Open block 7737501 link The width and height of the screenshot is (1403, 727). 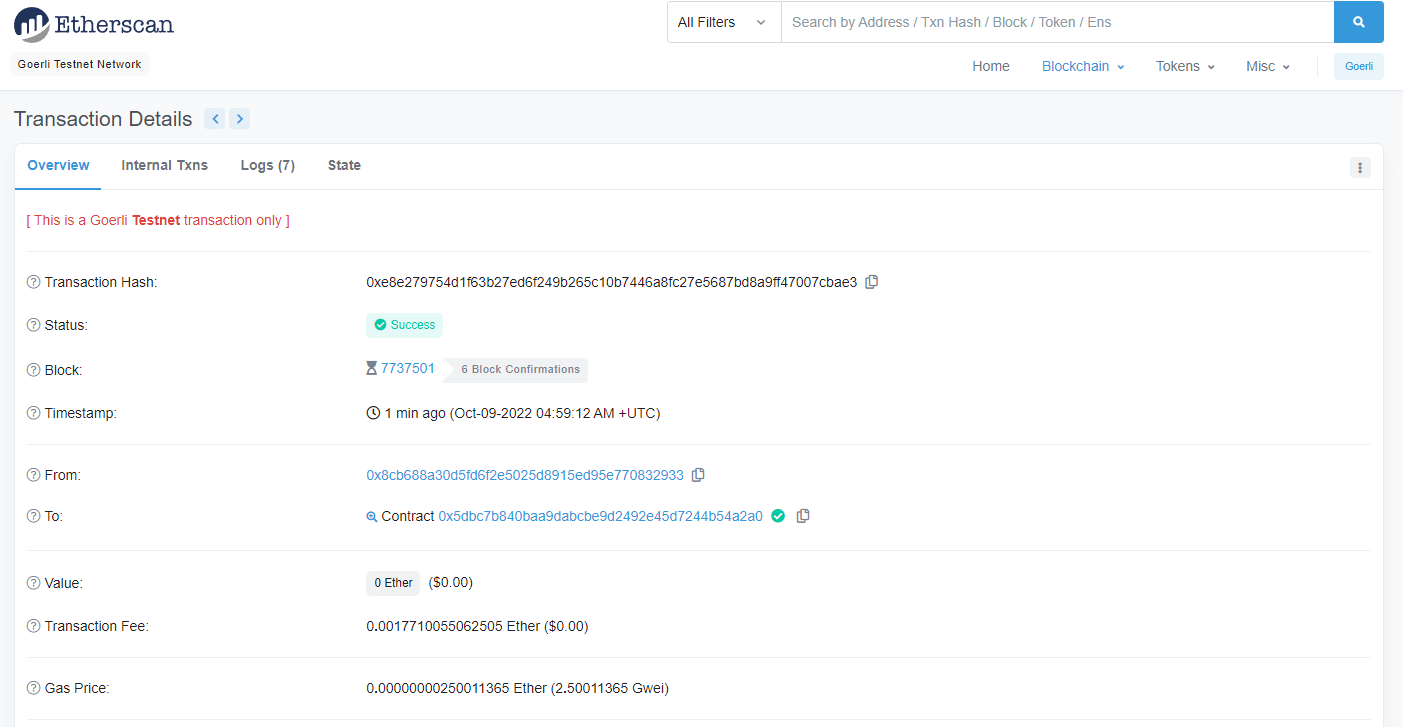(408, 369)
